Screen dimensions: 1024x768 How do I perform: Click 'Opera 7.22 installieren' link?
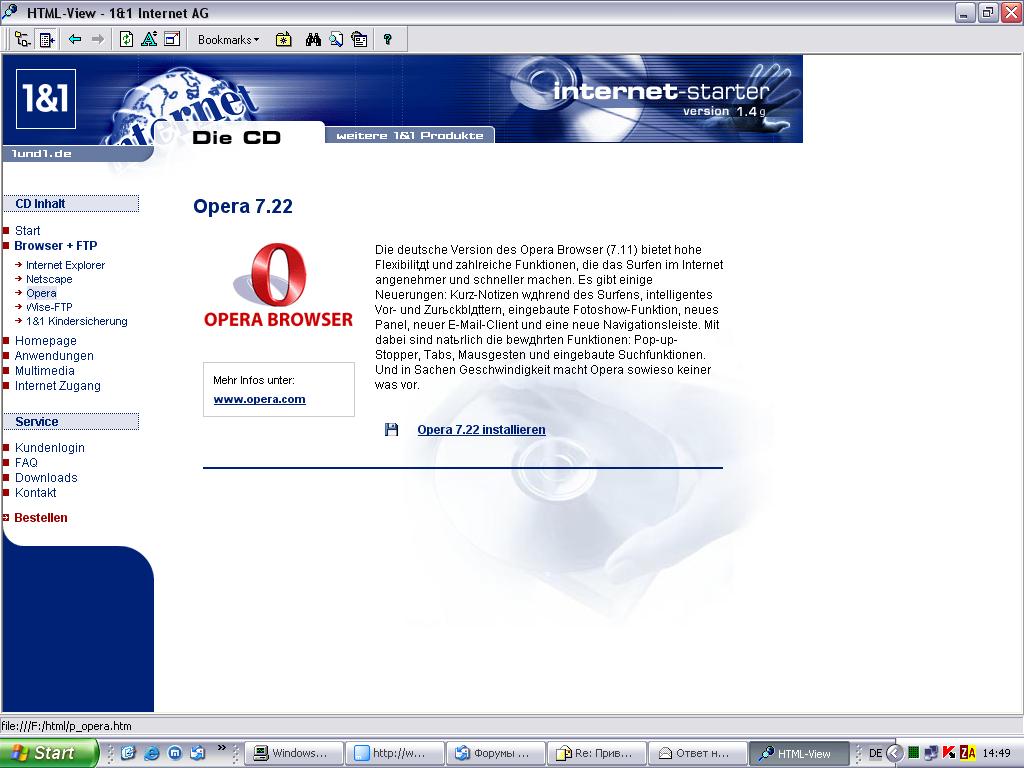(x=481, y=430)
